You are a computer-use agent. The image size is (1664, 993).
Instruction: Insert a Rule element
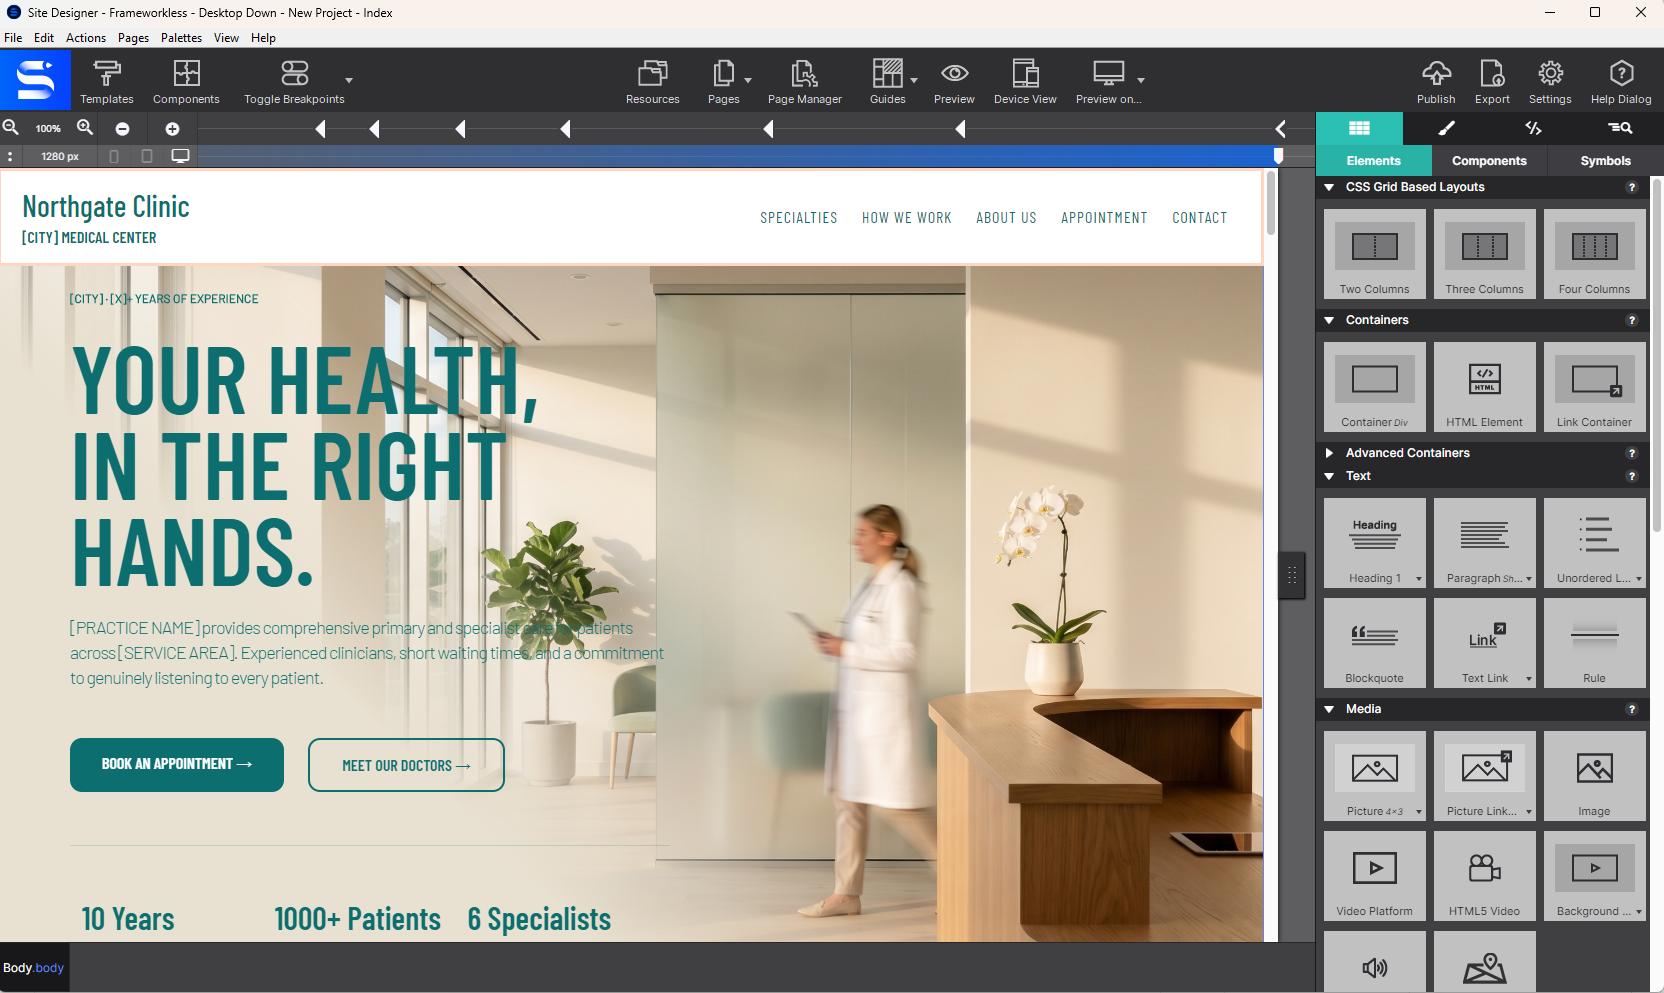pyautogui.click(x=1594, y=643)
